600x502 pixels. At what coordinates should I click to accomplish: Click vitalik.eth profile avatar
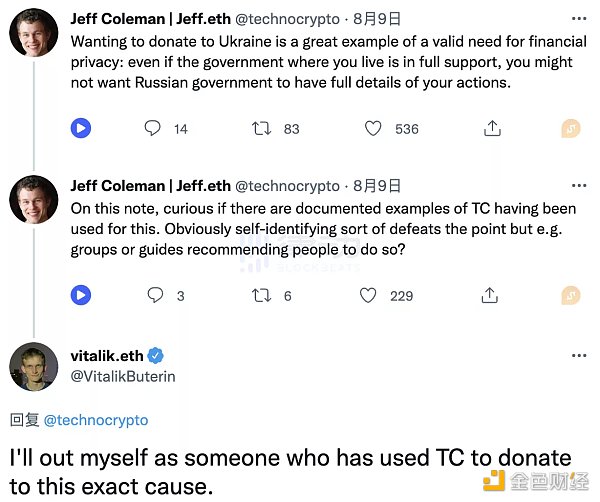[34, 366]
